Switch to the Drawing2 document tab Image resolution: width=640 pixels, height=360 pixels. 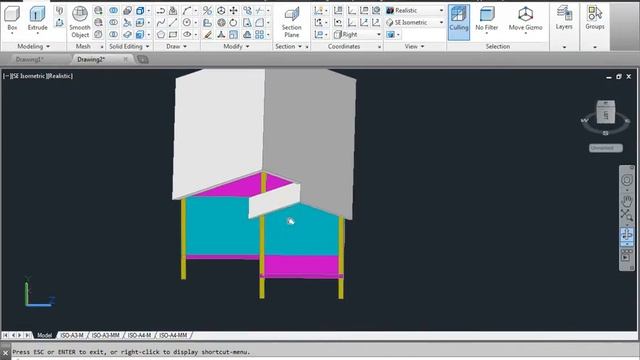pyautogui.click(x=91, y=60)
